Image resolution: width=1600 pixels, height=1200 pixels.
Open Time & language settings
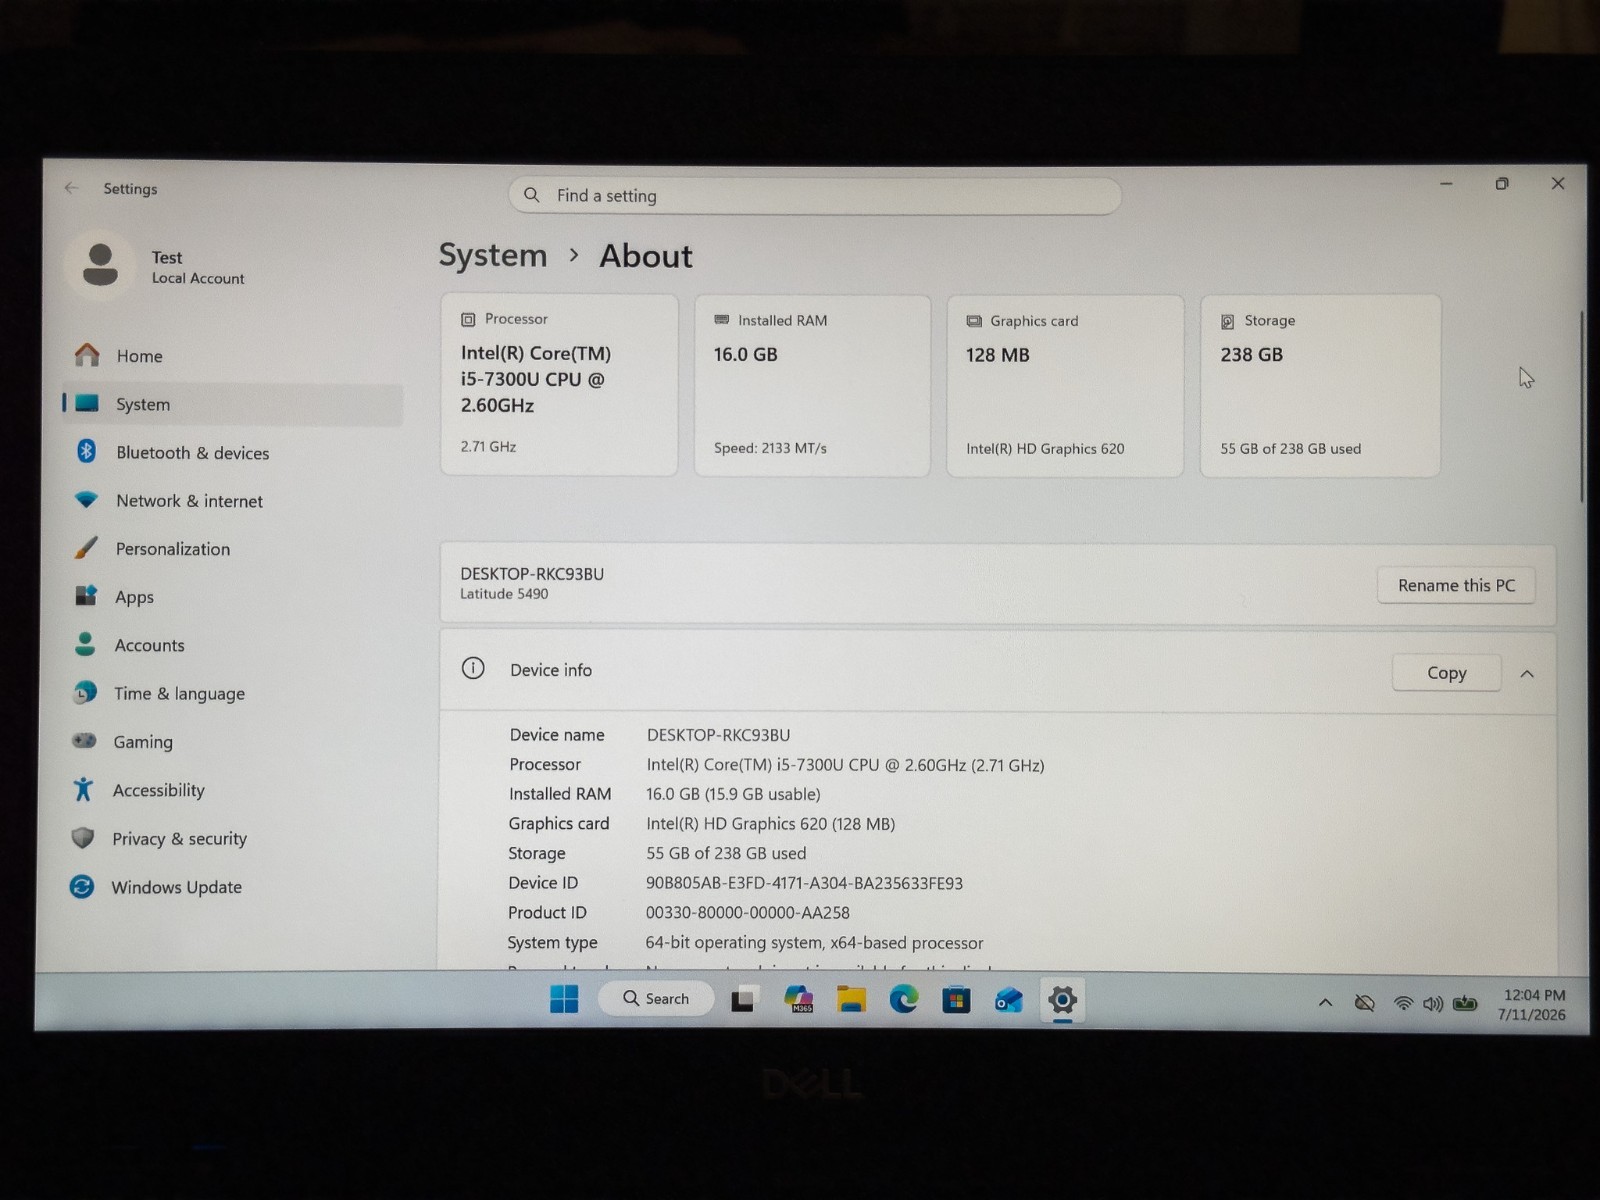click(x=232, y=693)
